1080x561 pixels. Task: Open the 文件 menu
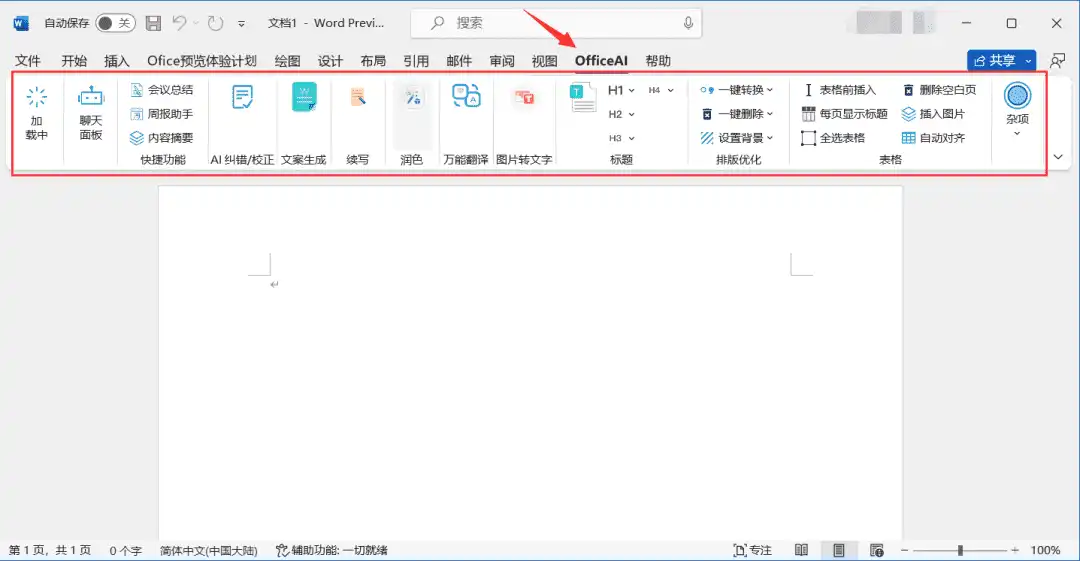[x=28, y=61]
